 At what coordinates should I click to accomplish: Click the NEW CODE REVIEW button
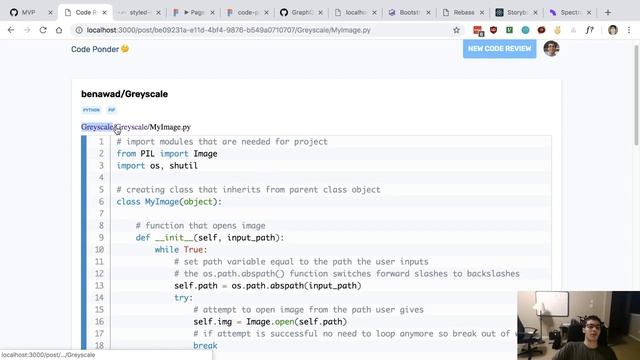tap(499, 49)
